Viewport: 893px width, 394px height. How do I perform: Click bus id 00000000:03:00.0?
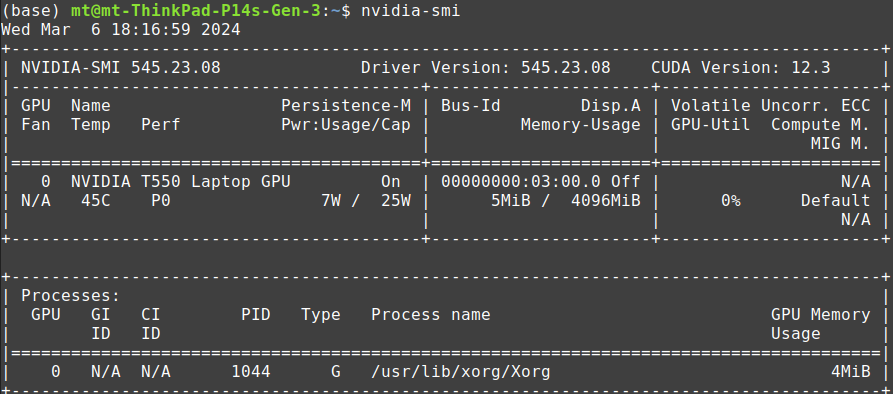tap(521, 182)
